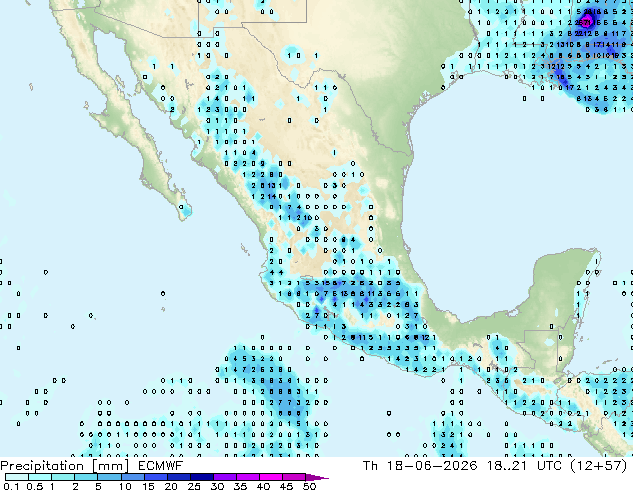
Task: Click the 40–45 mm magenta legend box
Action: (x=271, y=477)
